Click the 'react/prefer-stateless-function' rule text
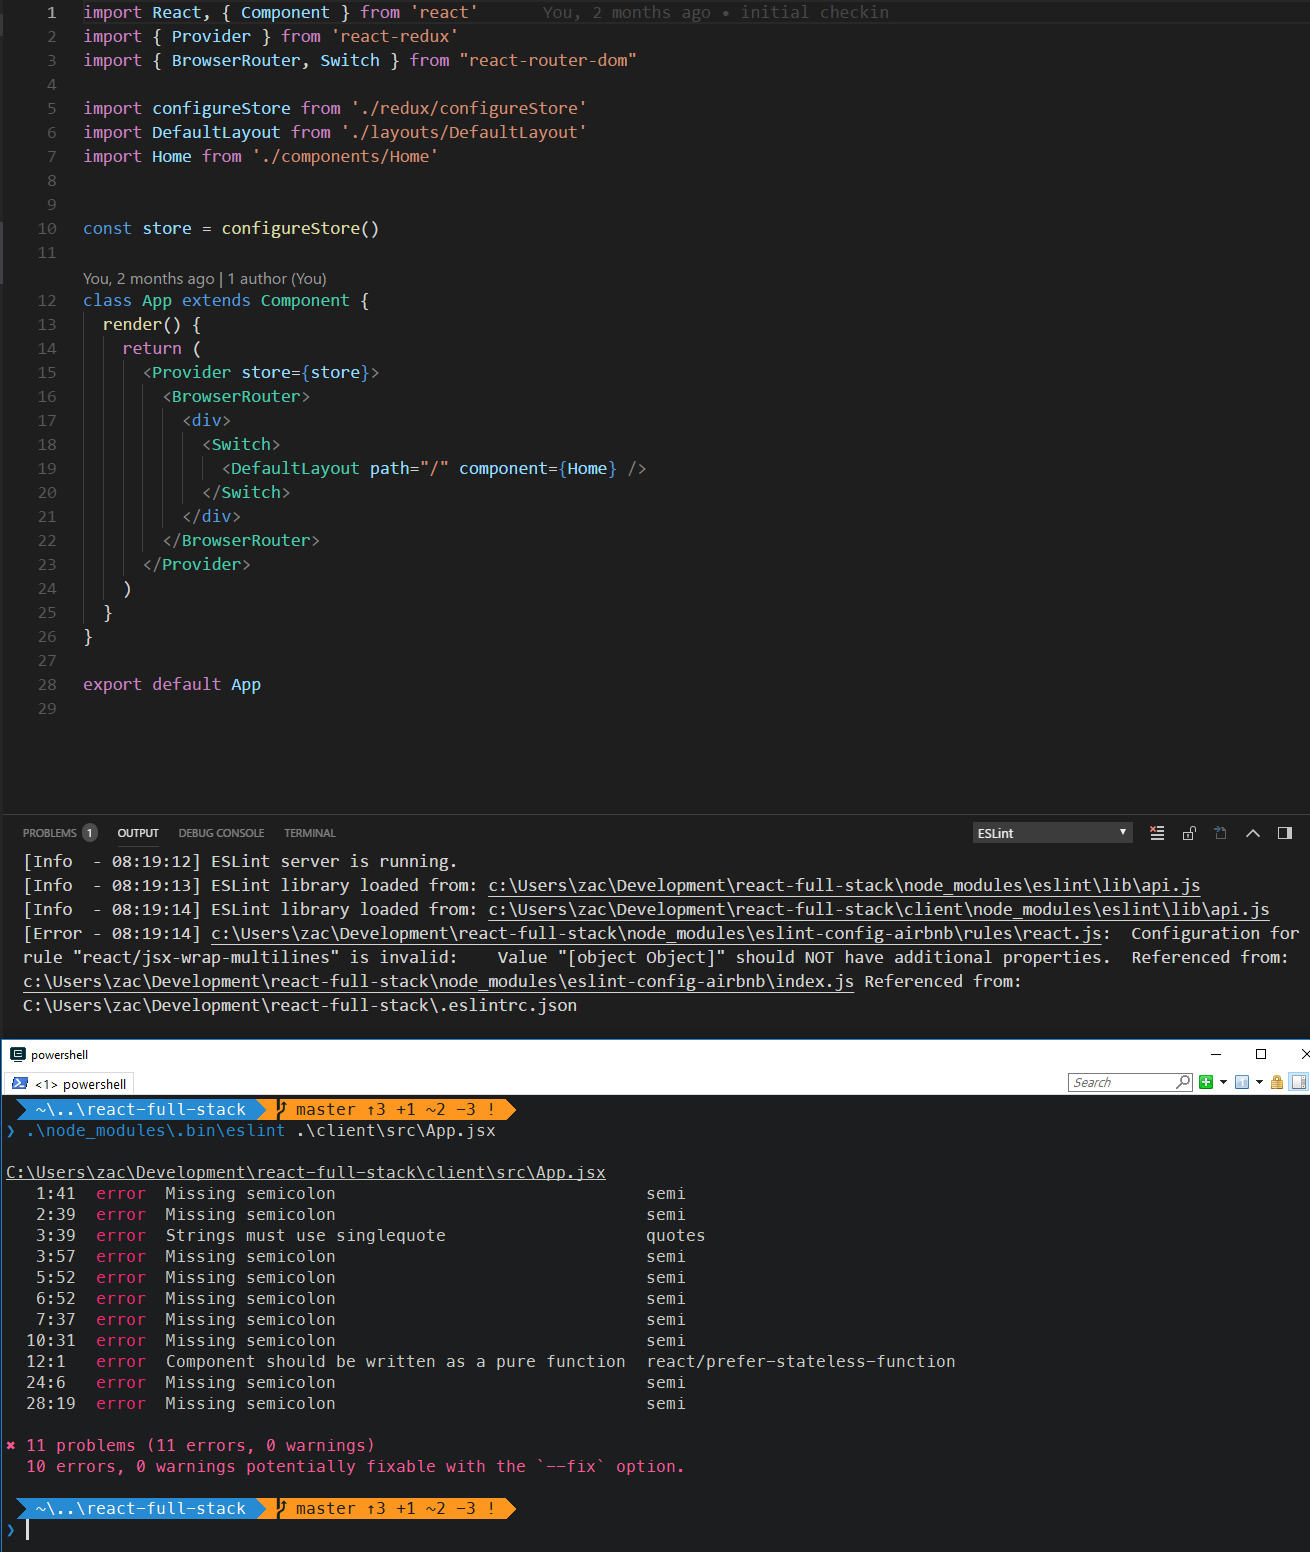1310x1552 pixels. pos(801,1362)
